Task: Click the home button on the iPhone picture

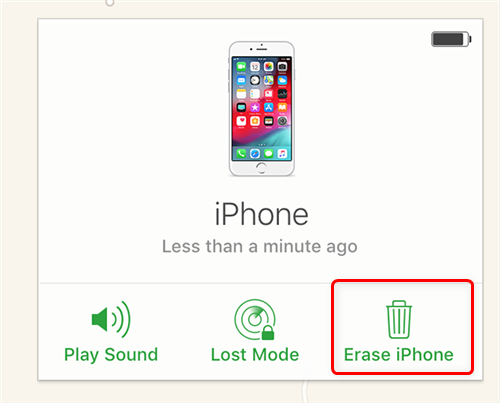Action: (261, 168)
